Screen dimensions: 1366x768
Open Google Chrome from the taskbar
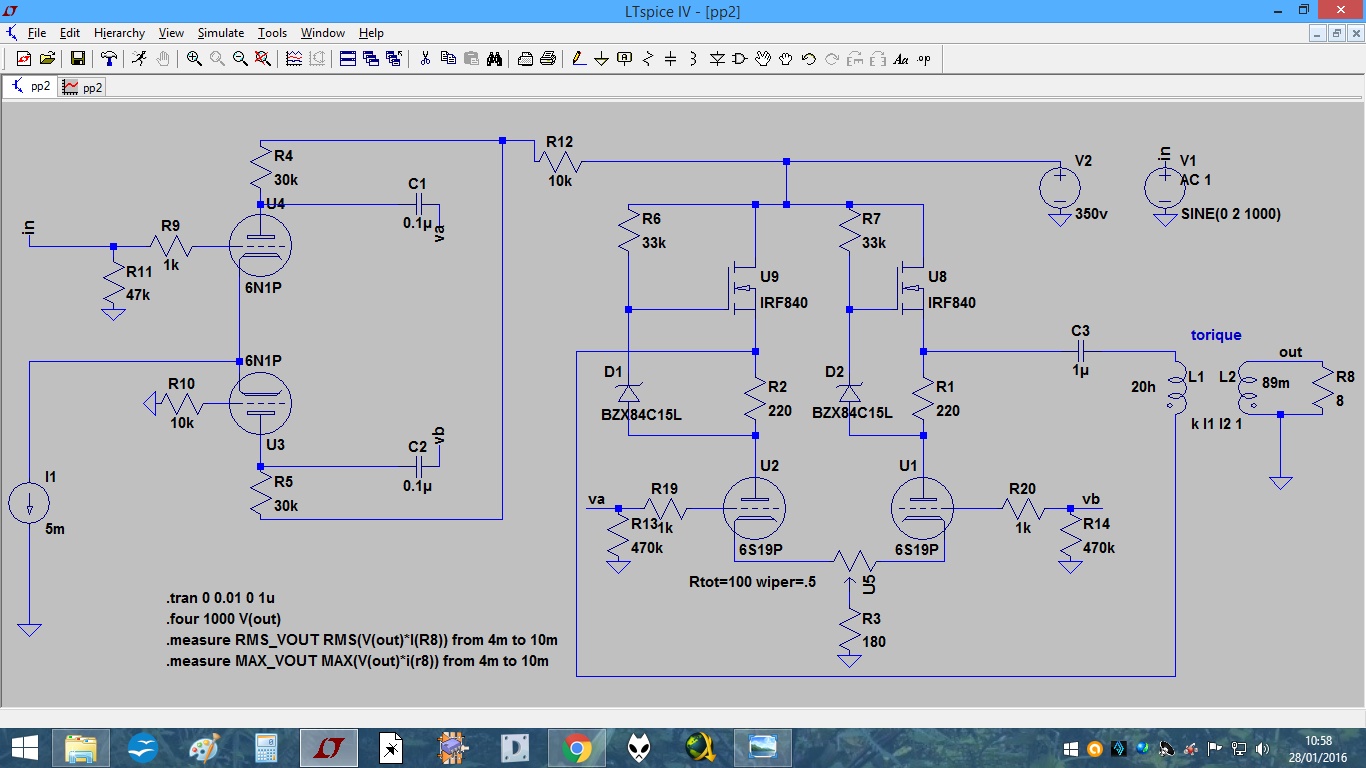(577, 748)
